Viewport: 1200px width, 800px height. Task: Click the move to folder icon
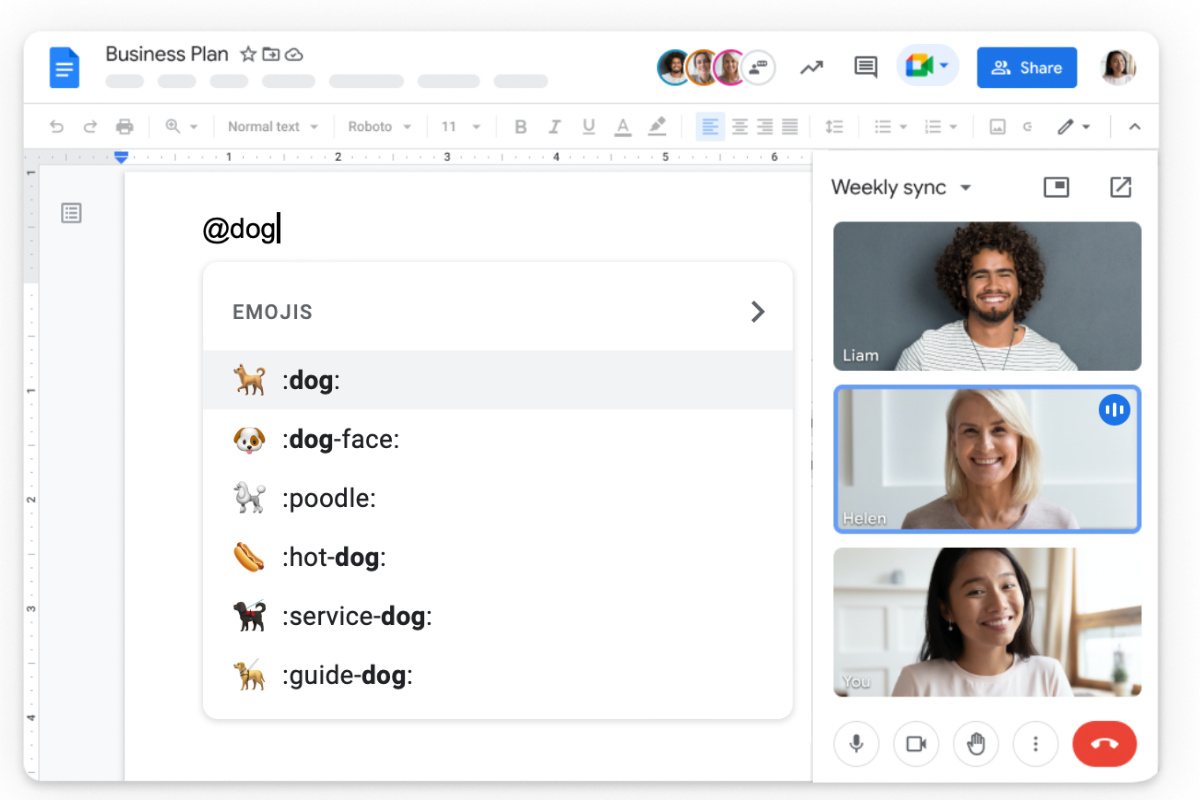(x=271, y=54)
